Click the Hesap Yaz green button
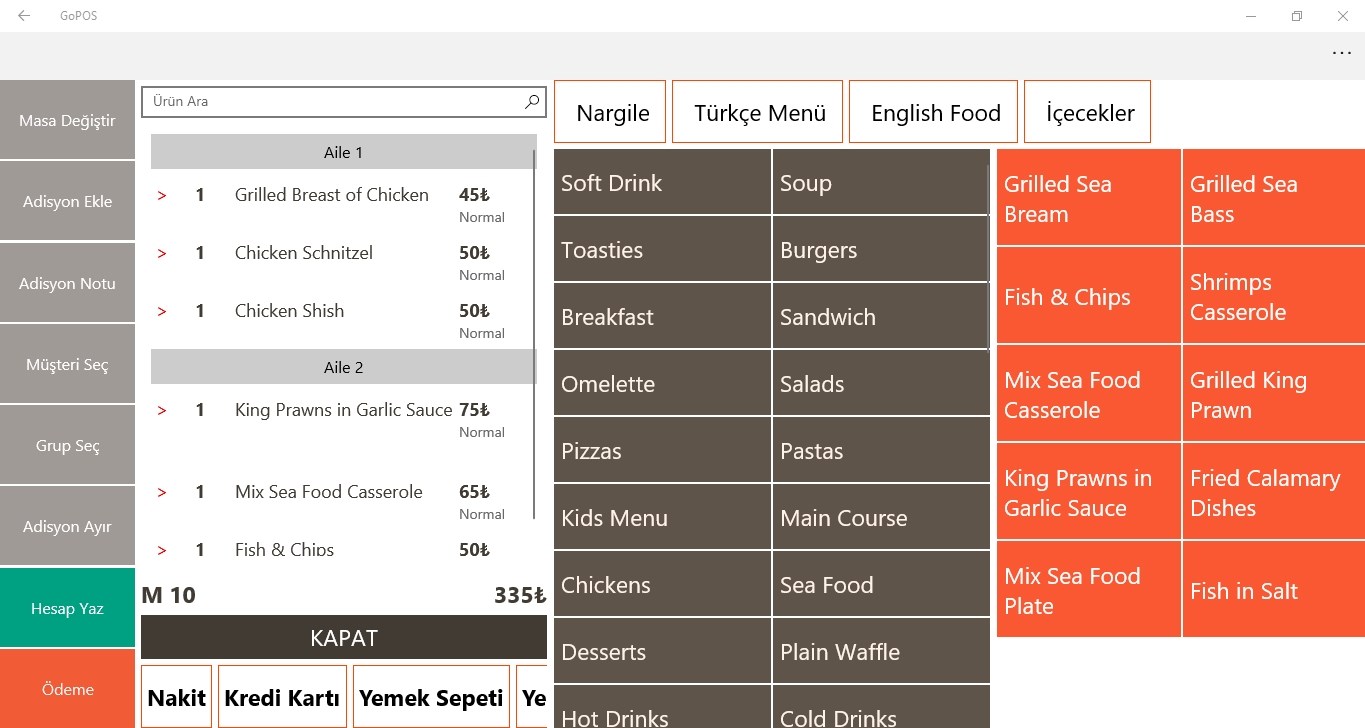This screenshot has width=1365, height=728. [x=67, y=608]
